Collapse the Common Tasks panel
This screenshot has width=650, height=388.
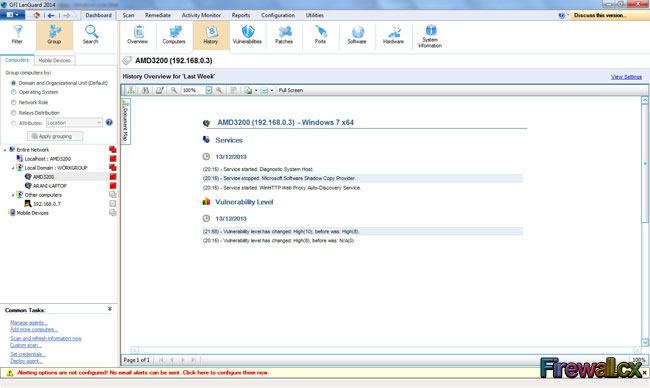point(110,309)
